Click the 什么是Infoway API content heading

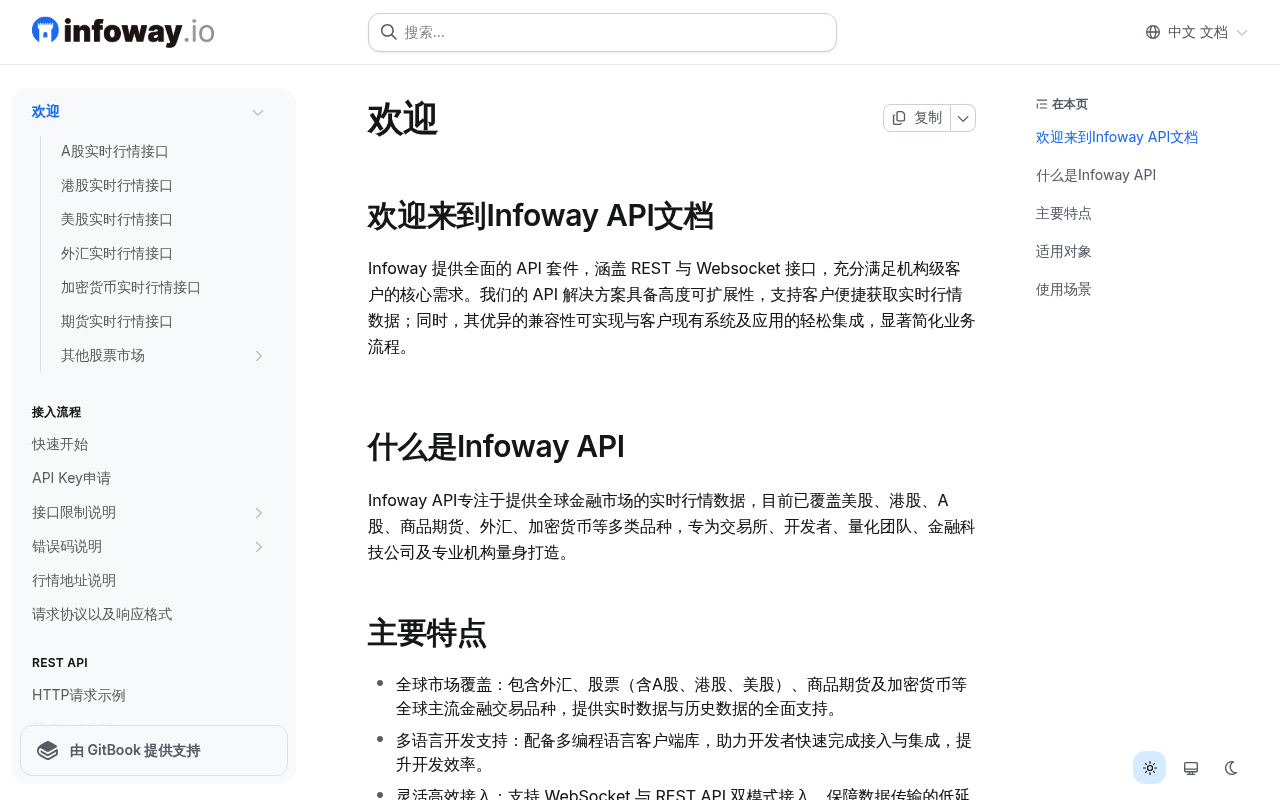coord(496,447)
